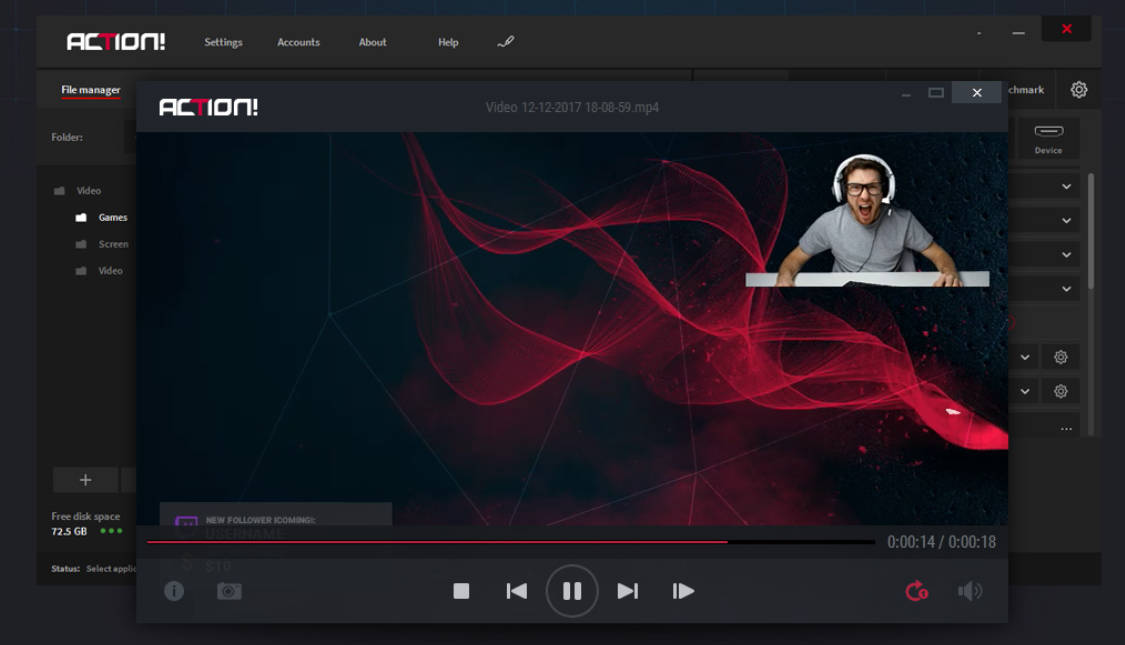The width and height of the screenshot is (1125, 645).
Task: Select the Device recording mode icon
Action: pyautogui.click(x=1048, y=138)
